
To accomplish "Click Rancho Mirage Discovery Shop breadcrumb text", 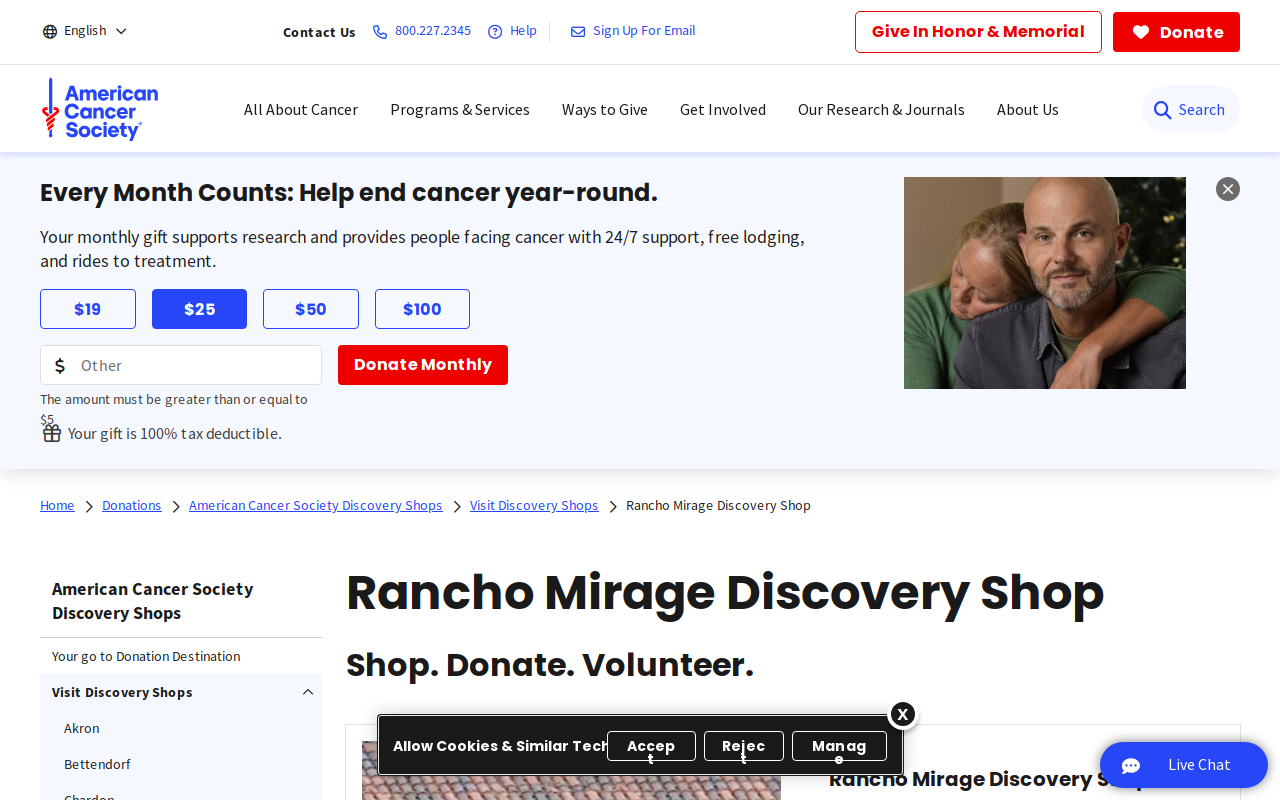I will click(718, 505).
